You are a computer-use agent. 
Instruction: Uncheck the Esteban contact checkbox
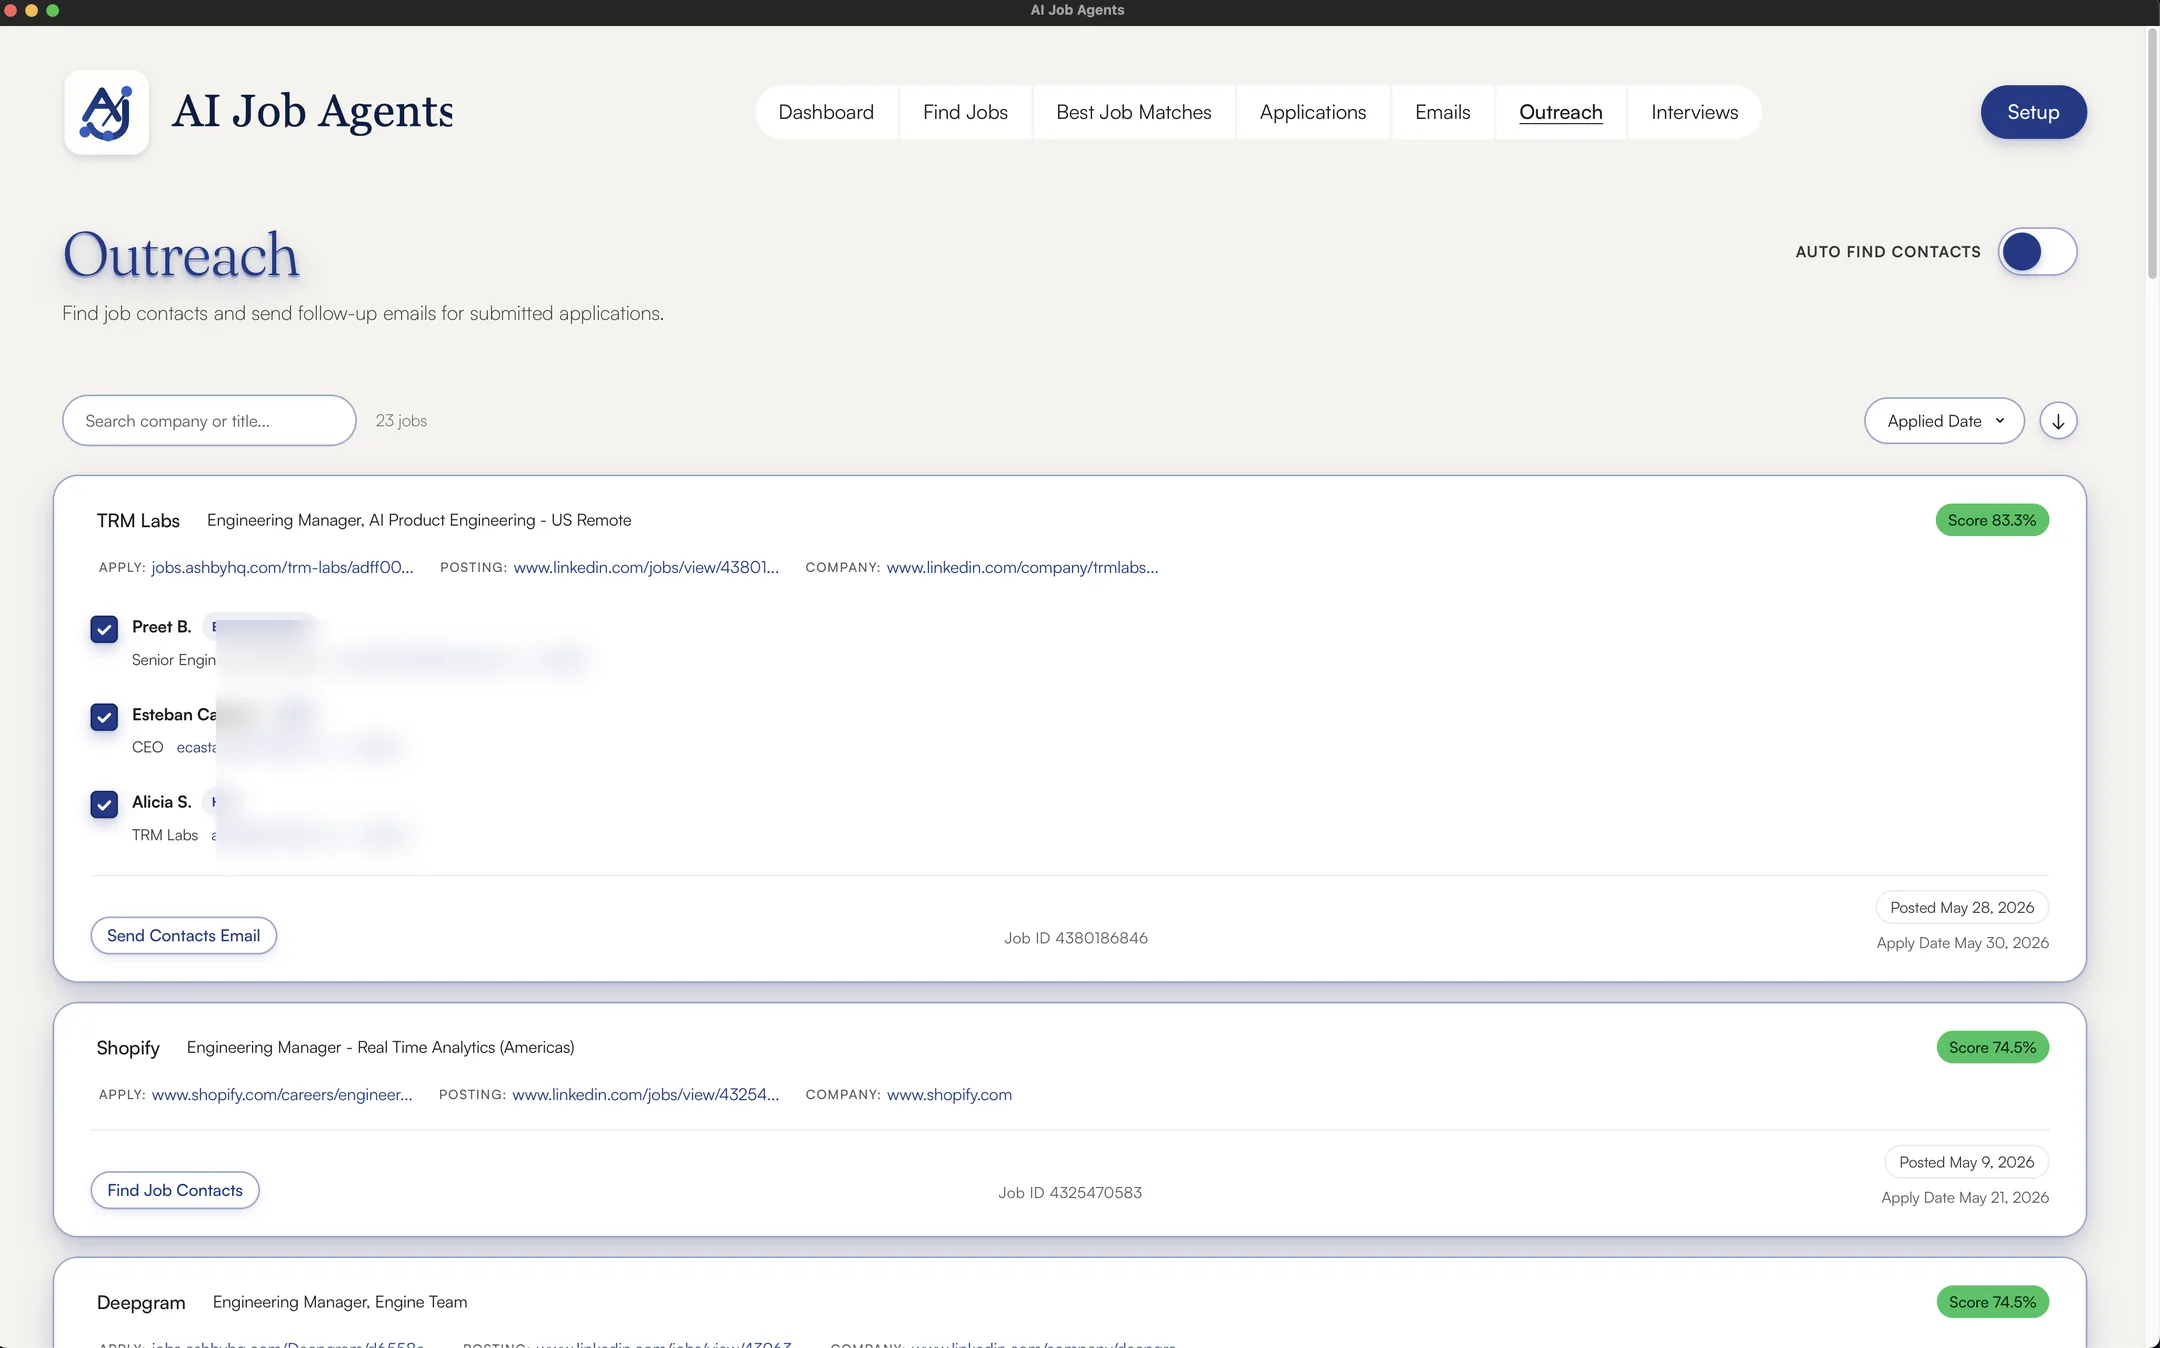click(104, 717)
